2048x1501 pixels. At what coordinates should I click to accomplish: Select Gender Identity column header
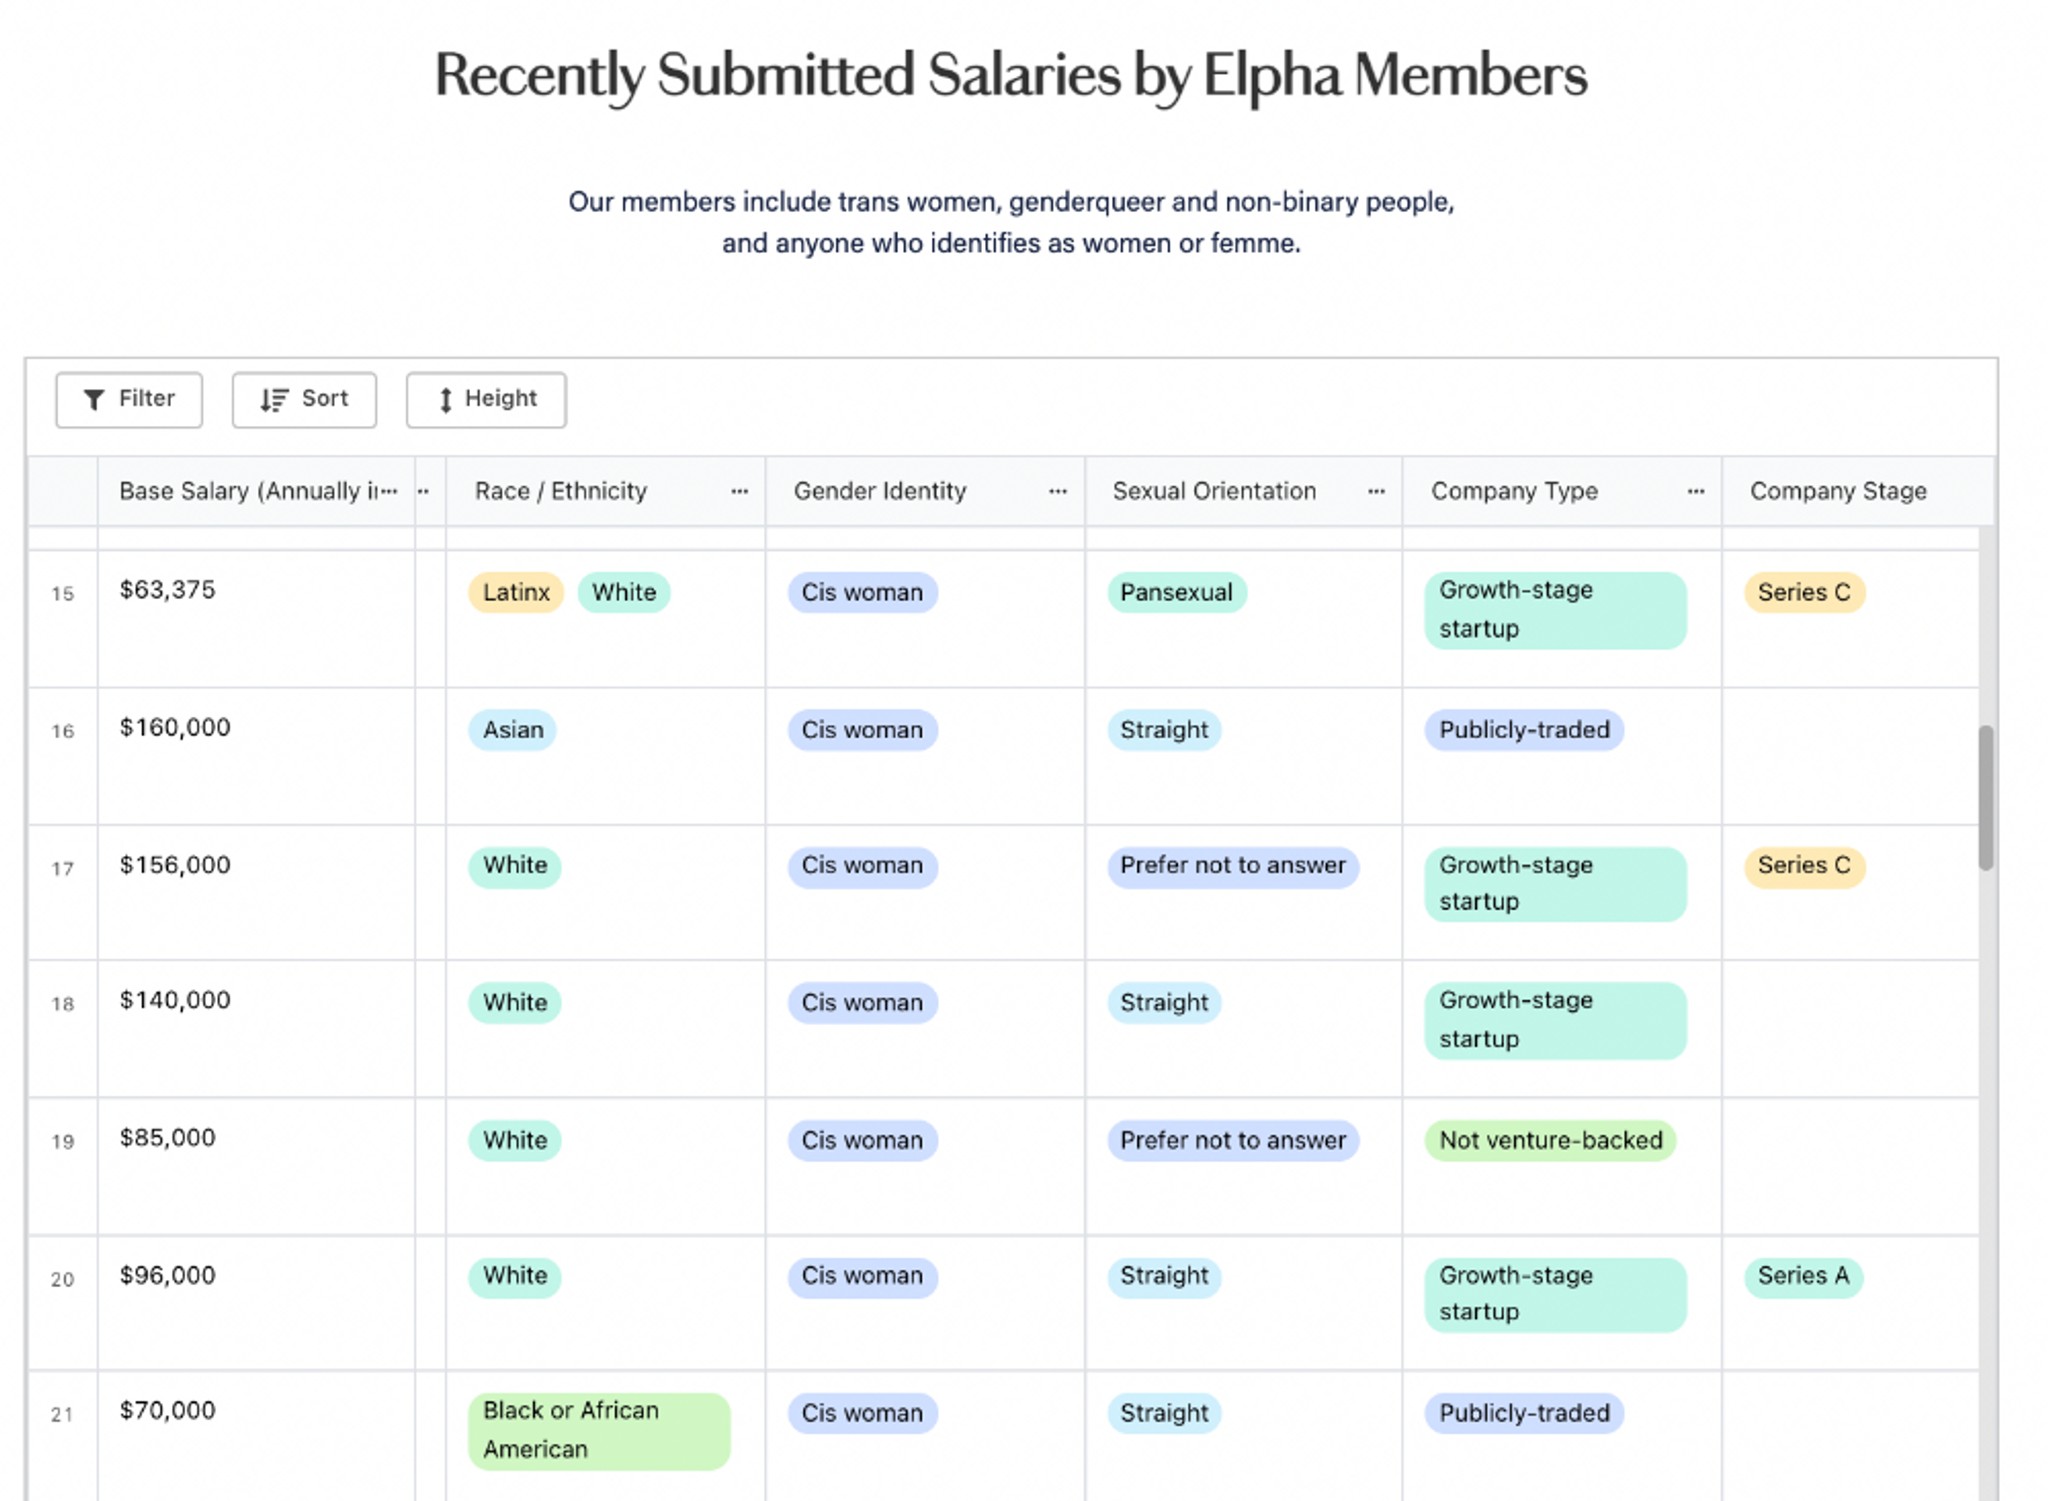pos(925,491)
